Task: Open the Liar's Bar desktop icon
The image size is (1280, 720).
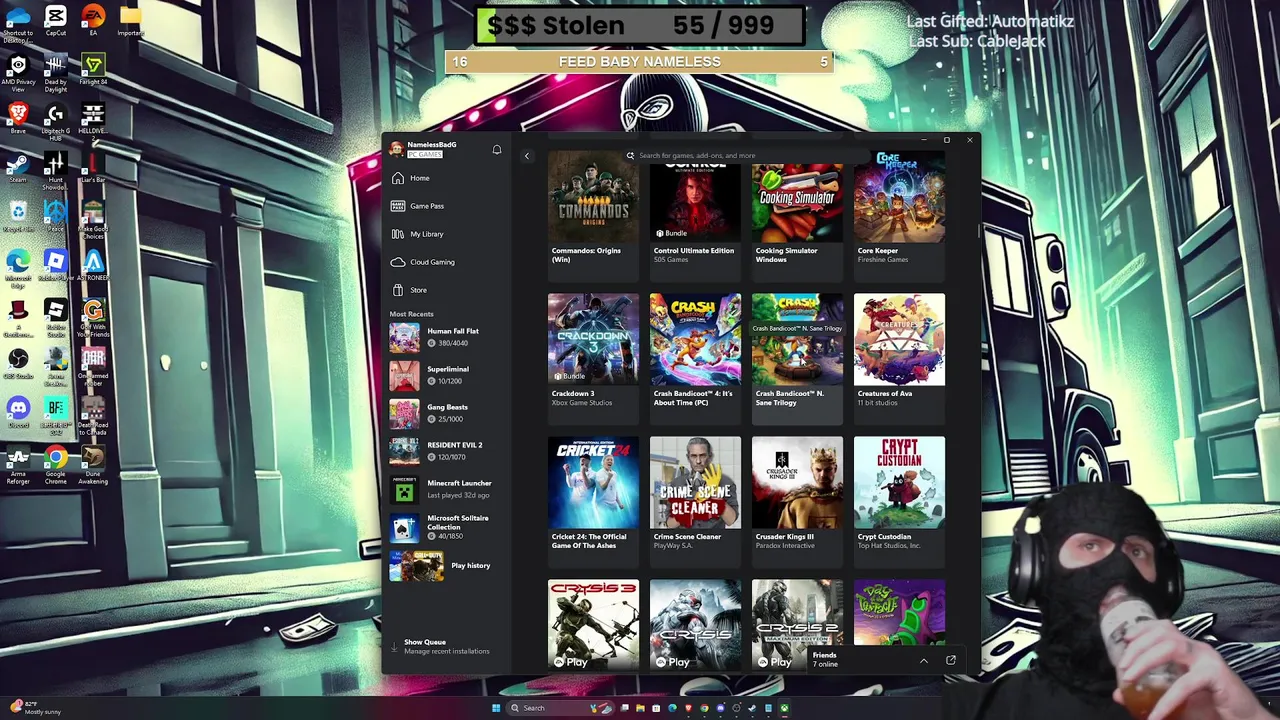Action: [93, 168]
